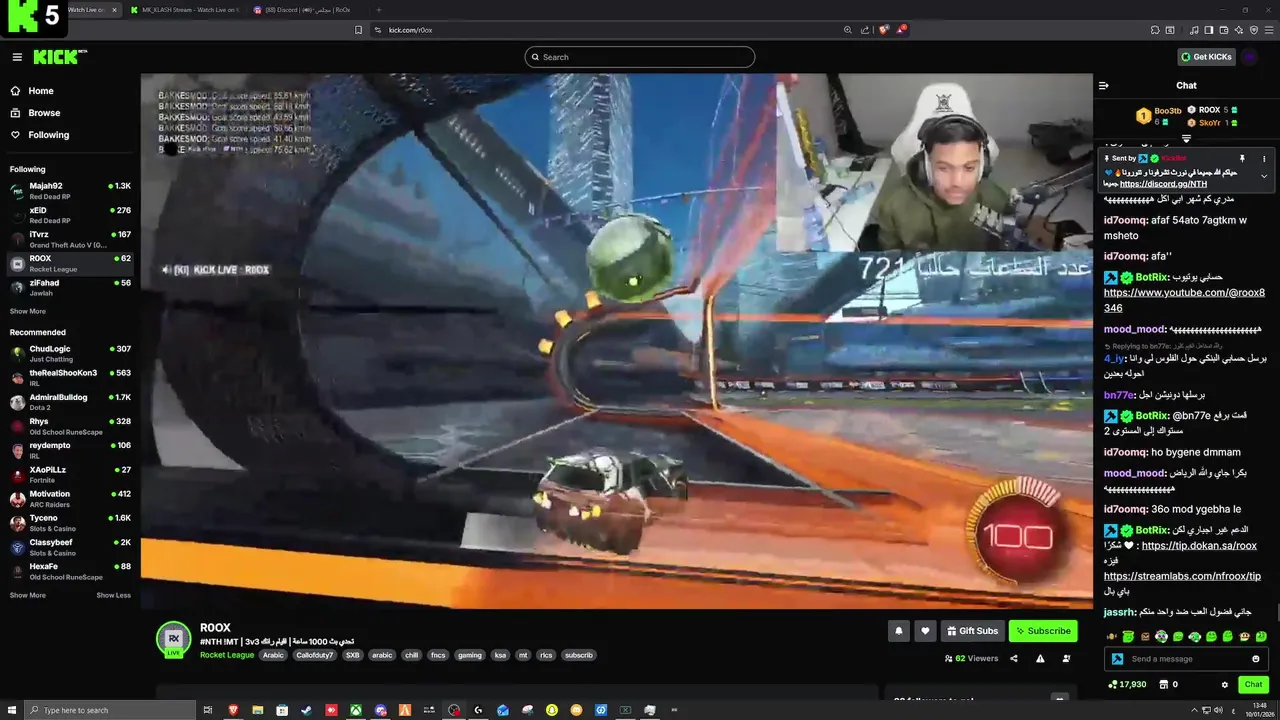Open XAoPiLLz recommended channel
1280x720 pixels.
tap(70, 474)
